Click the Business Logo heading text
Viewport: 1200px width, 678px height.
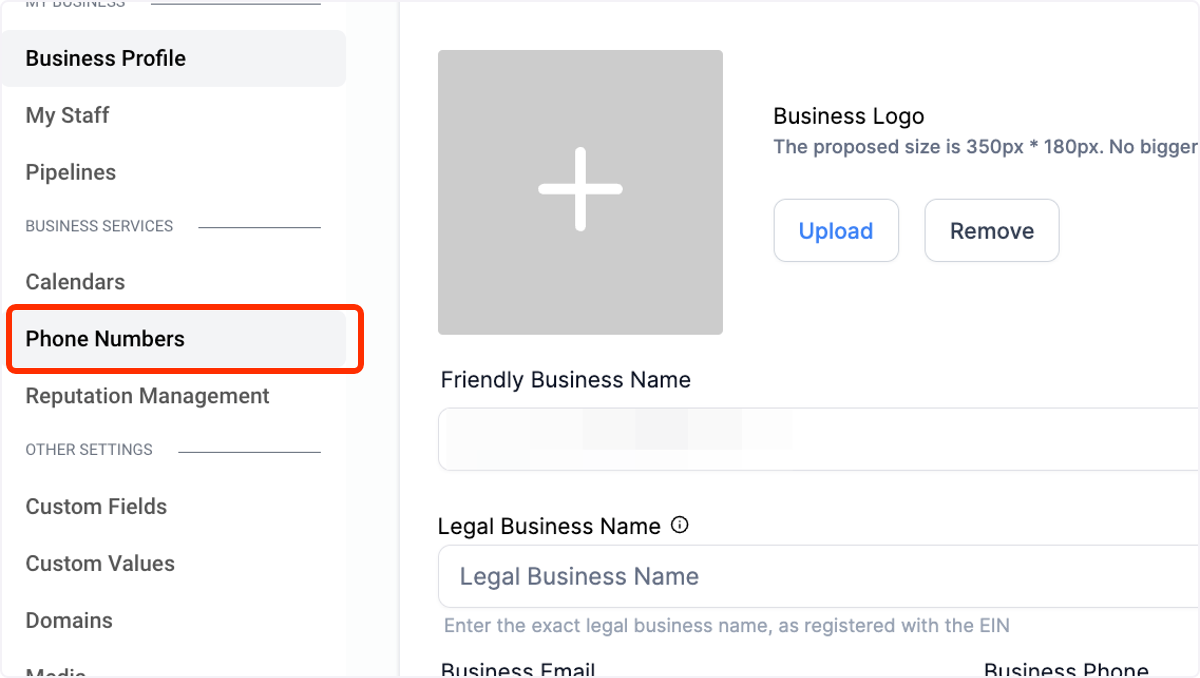click(849, 116)
